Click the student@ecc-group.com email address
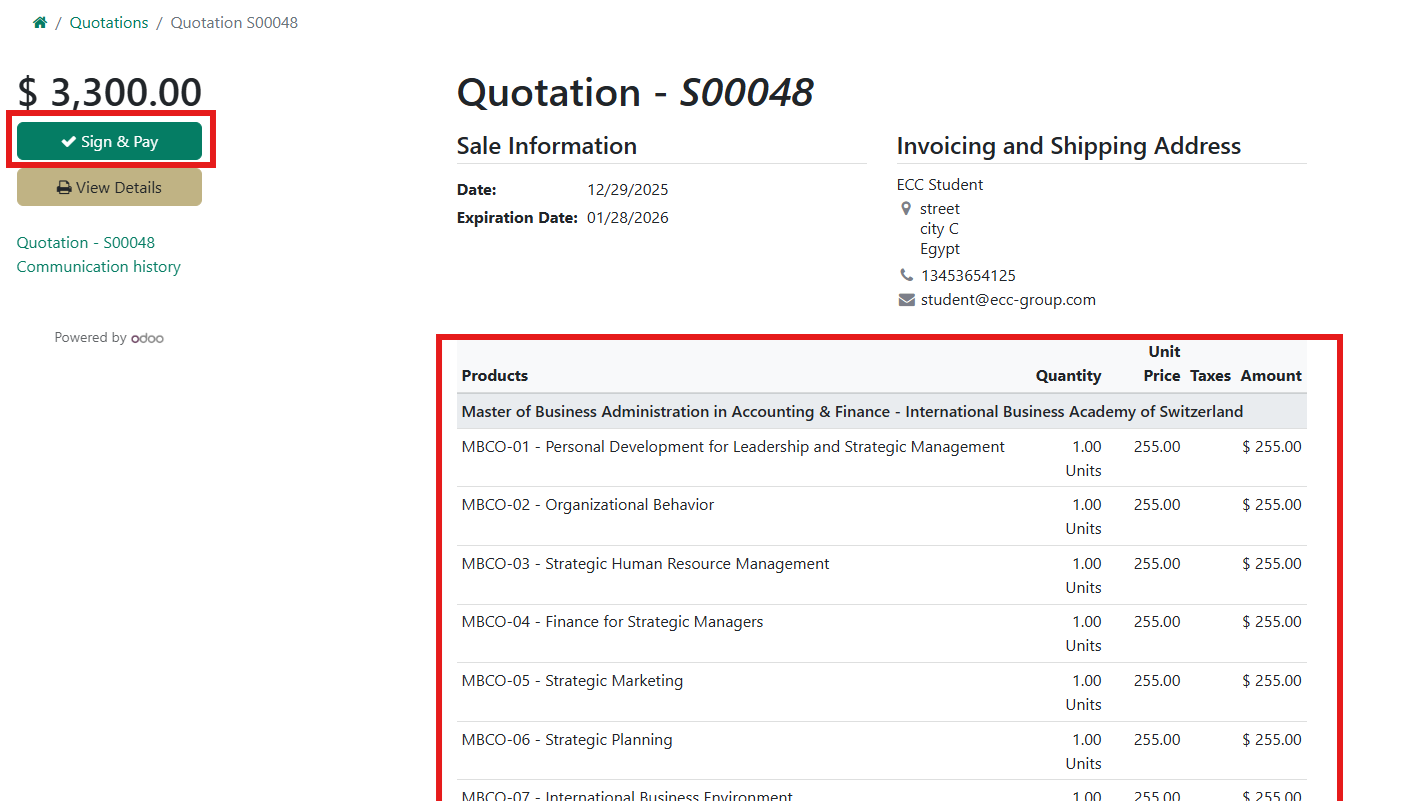The height and width of the screenshot is (801, 1425). [1008, 300]
